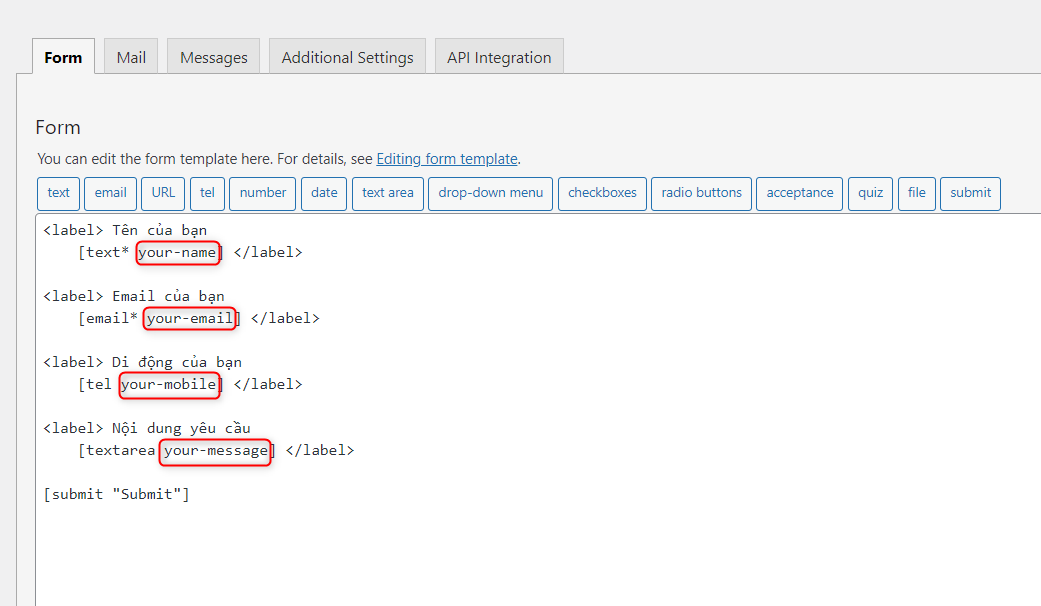Insert a radio buttons form-tag

click(701, 193)
